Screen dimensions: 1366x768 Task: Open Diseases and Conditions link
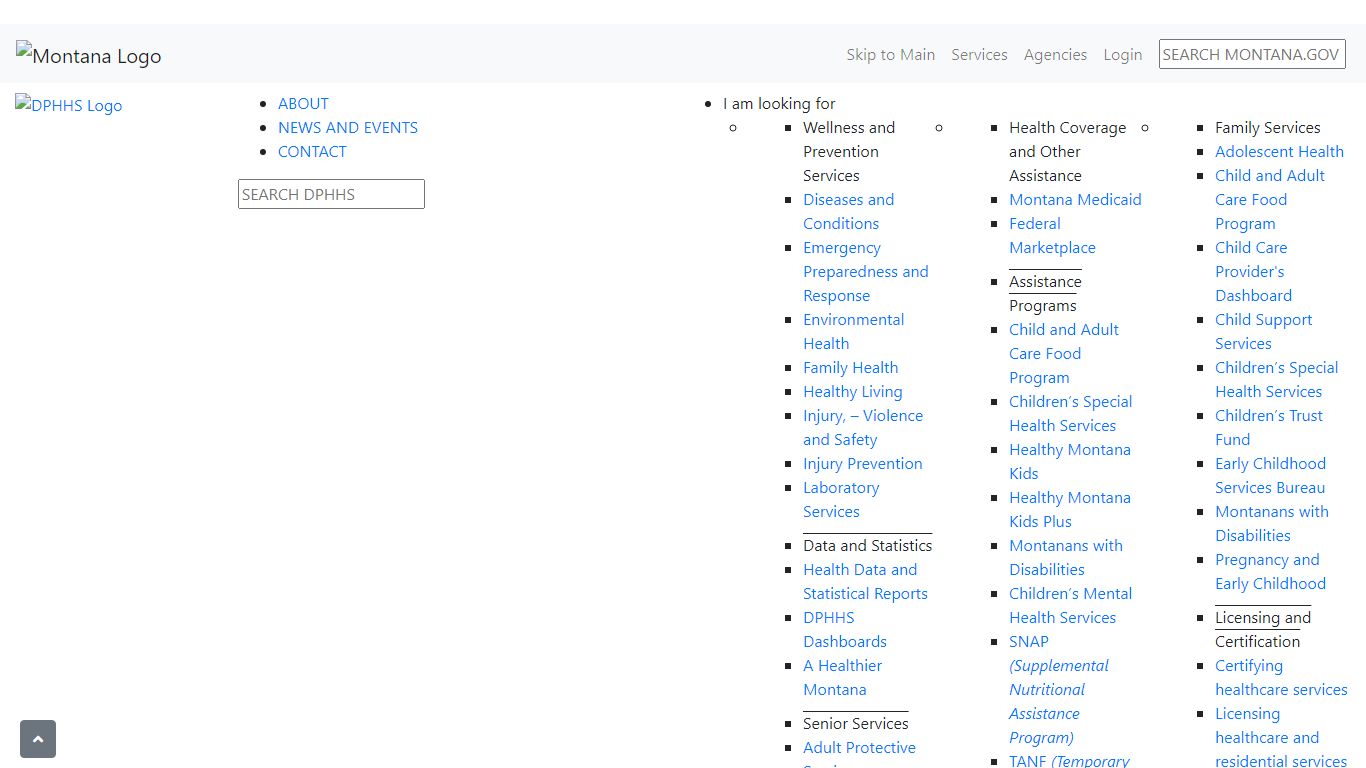click(x=848, y=211)
